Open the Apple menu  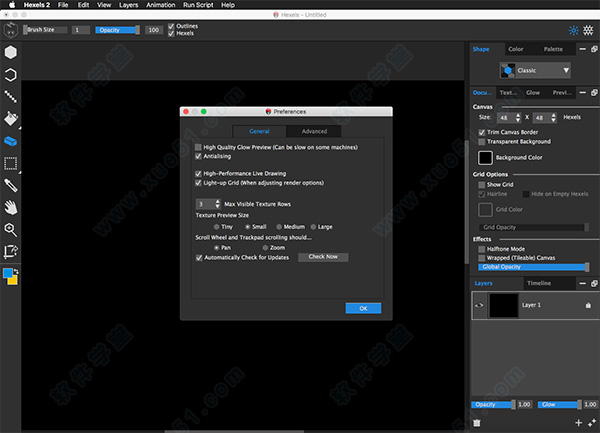12,5
